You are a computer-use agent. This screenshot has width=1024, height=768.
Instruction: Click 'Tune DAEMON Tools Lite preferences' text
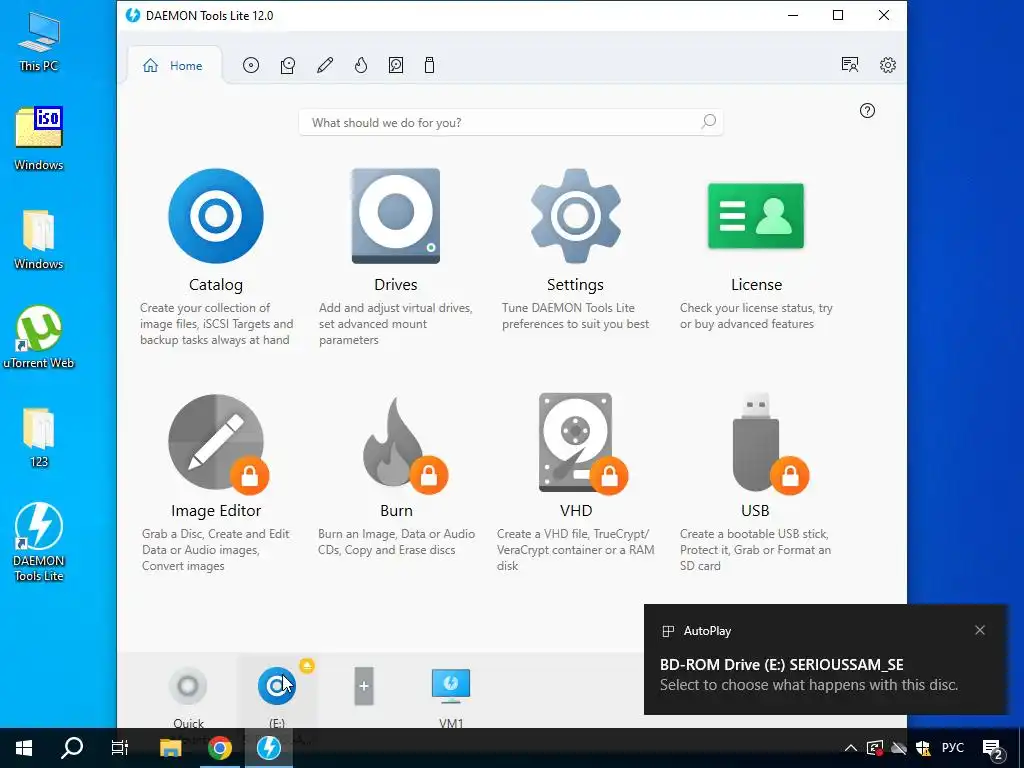click(575, 315)
